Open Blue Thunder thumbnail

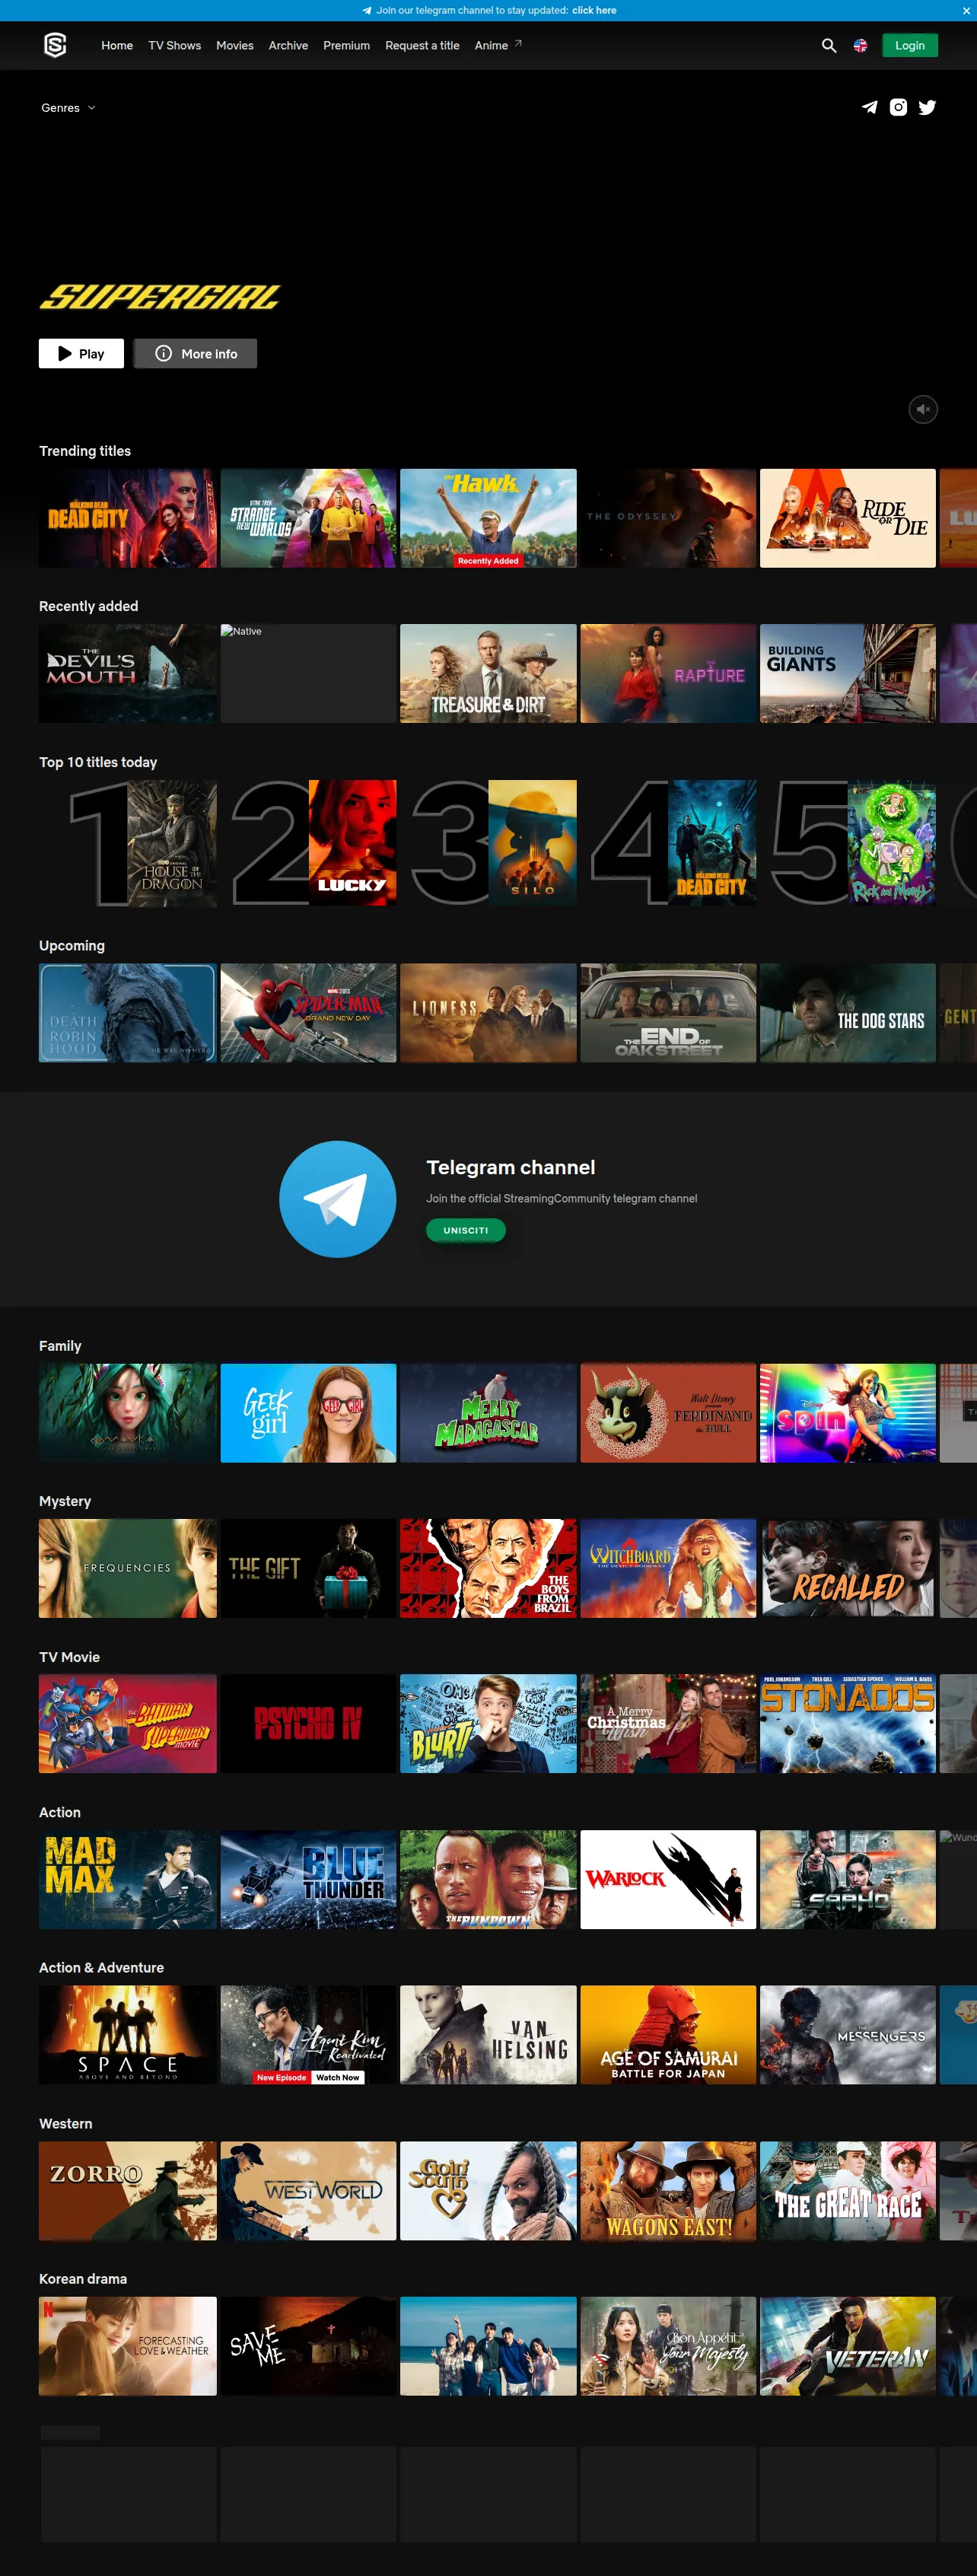[x=308, y=1879]
